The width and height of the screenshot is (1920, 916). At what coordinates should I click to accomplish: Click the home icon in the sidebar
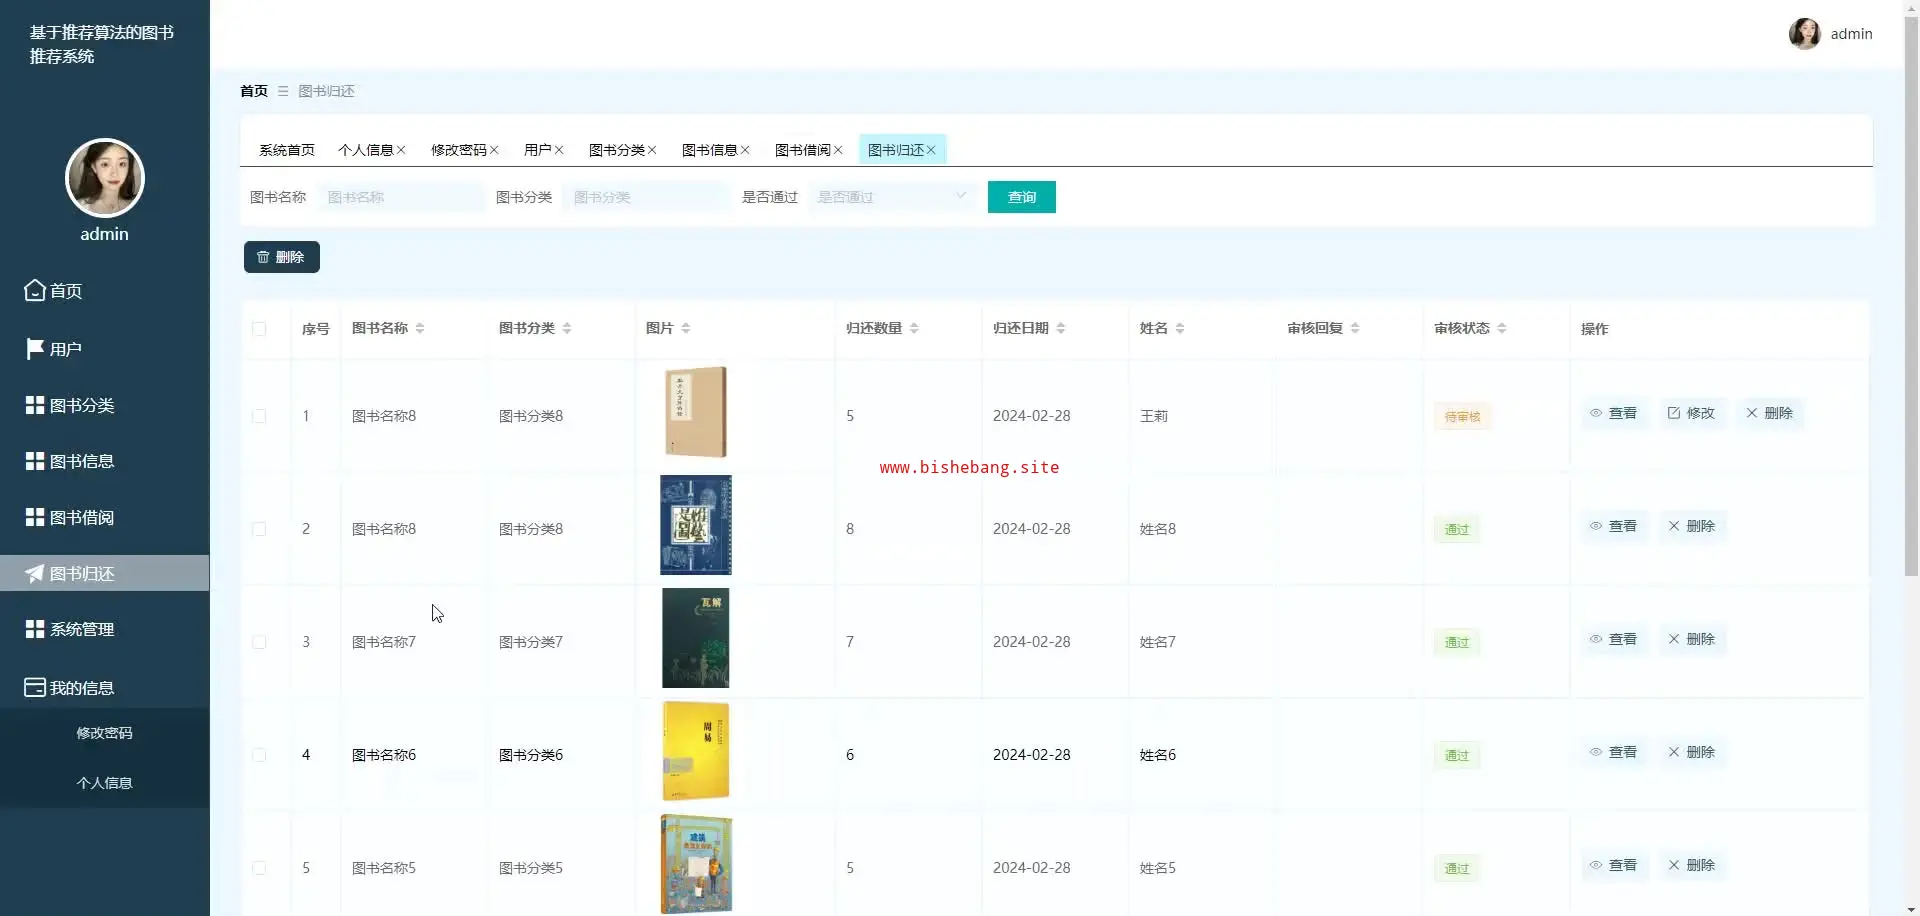click(35, 290)
